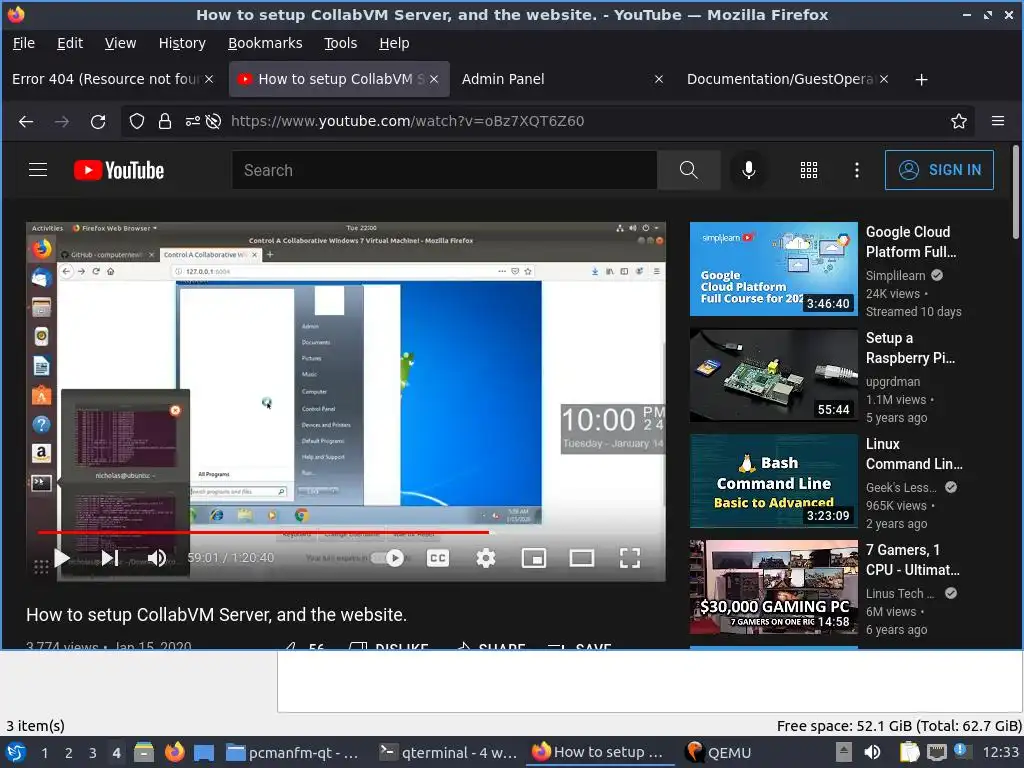Switch to the pcmanfm-qt taskbar window

point(293,752)
